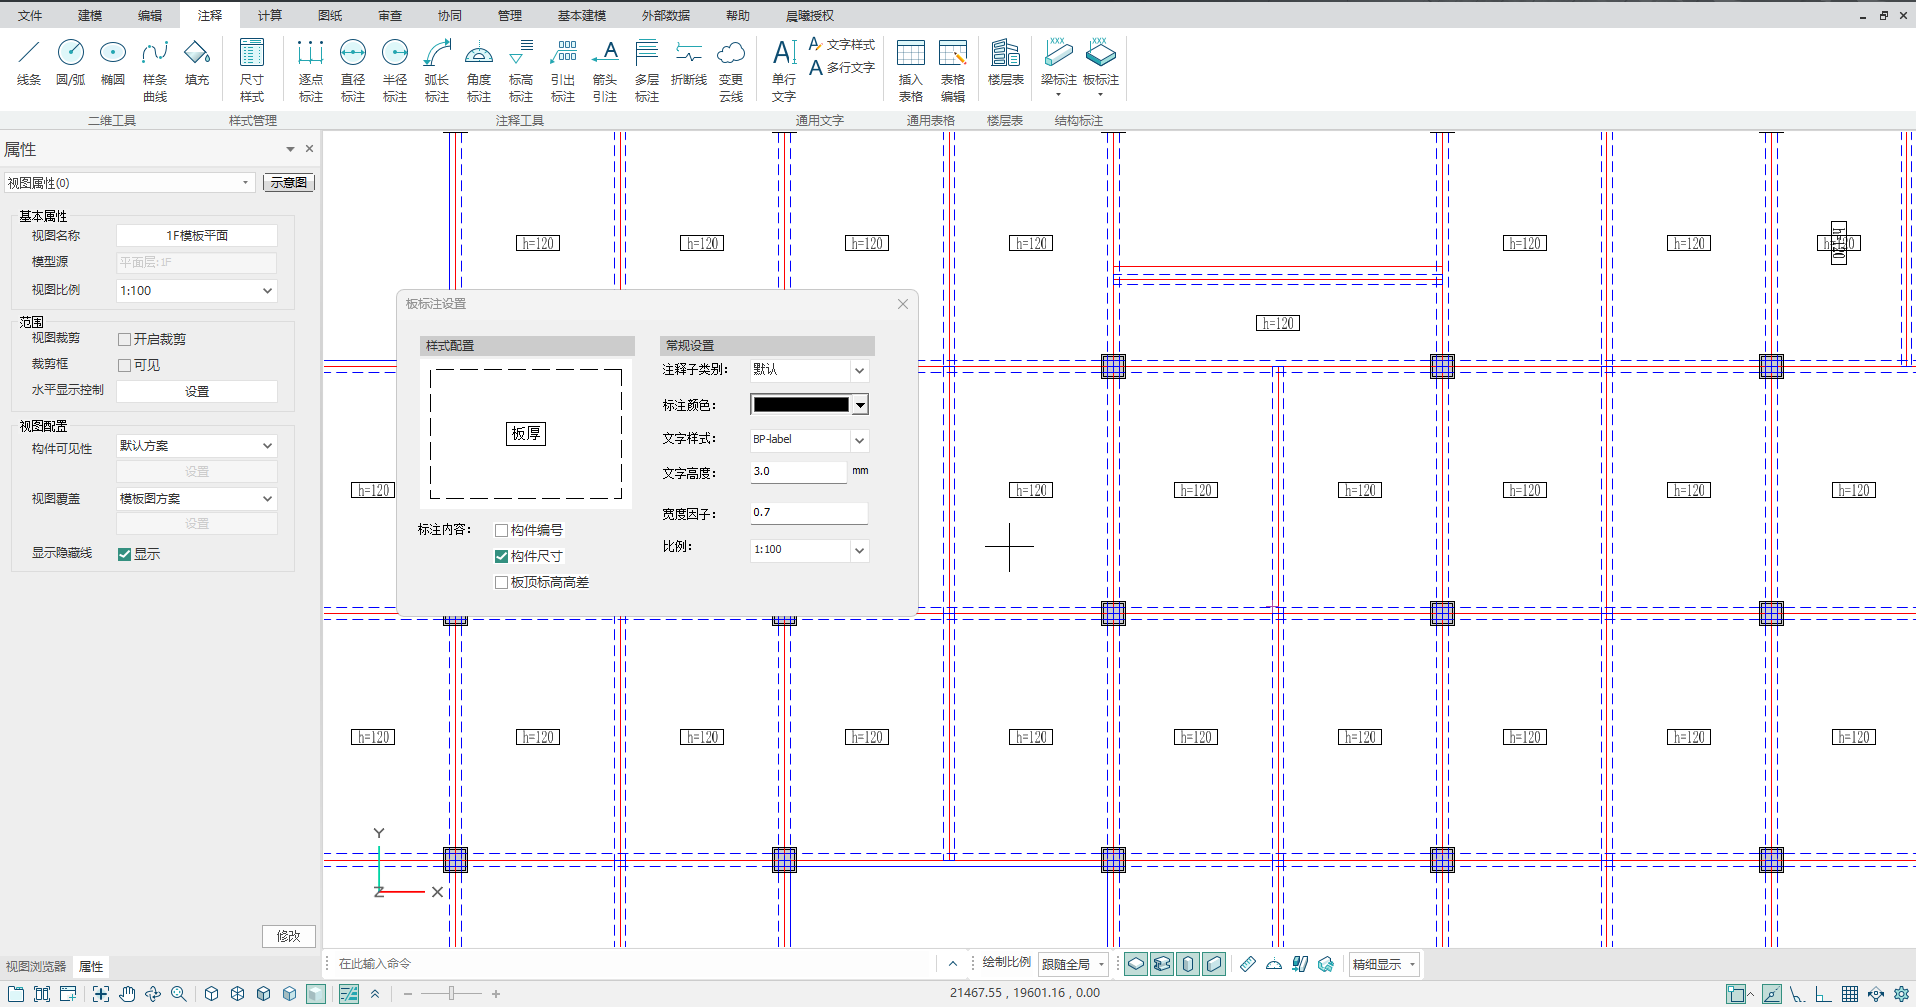Viewport: 1916px width, 1007px height.
Task: Open the 文字样式 BP-label dropdown
Action: pos(859,440)
